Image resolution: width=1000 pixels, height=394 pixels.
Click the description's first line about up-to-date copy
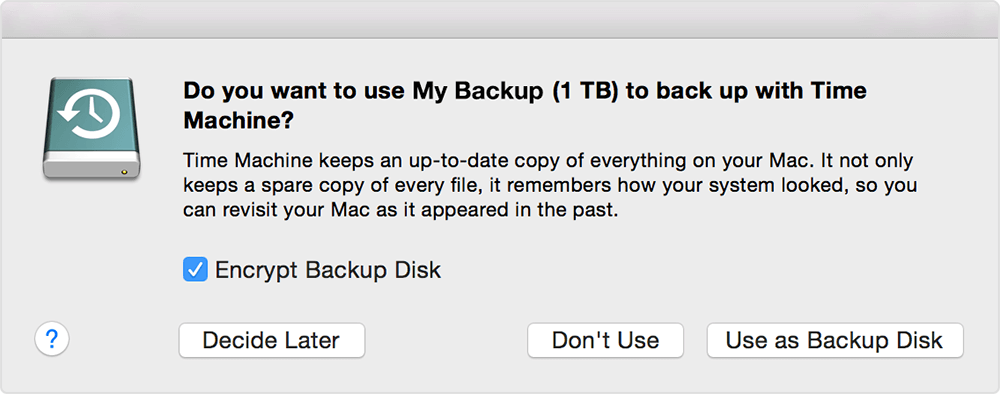point(548,160)
